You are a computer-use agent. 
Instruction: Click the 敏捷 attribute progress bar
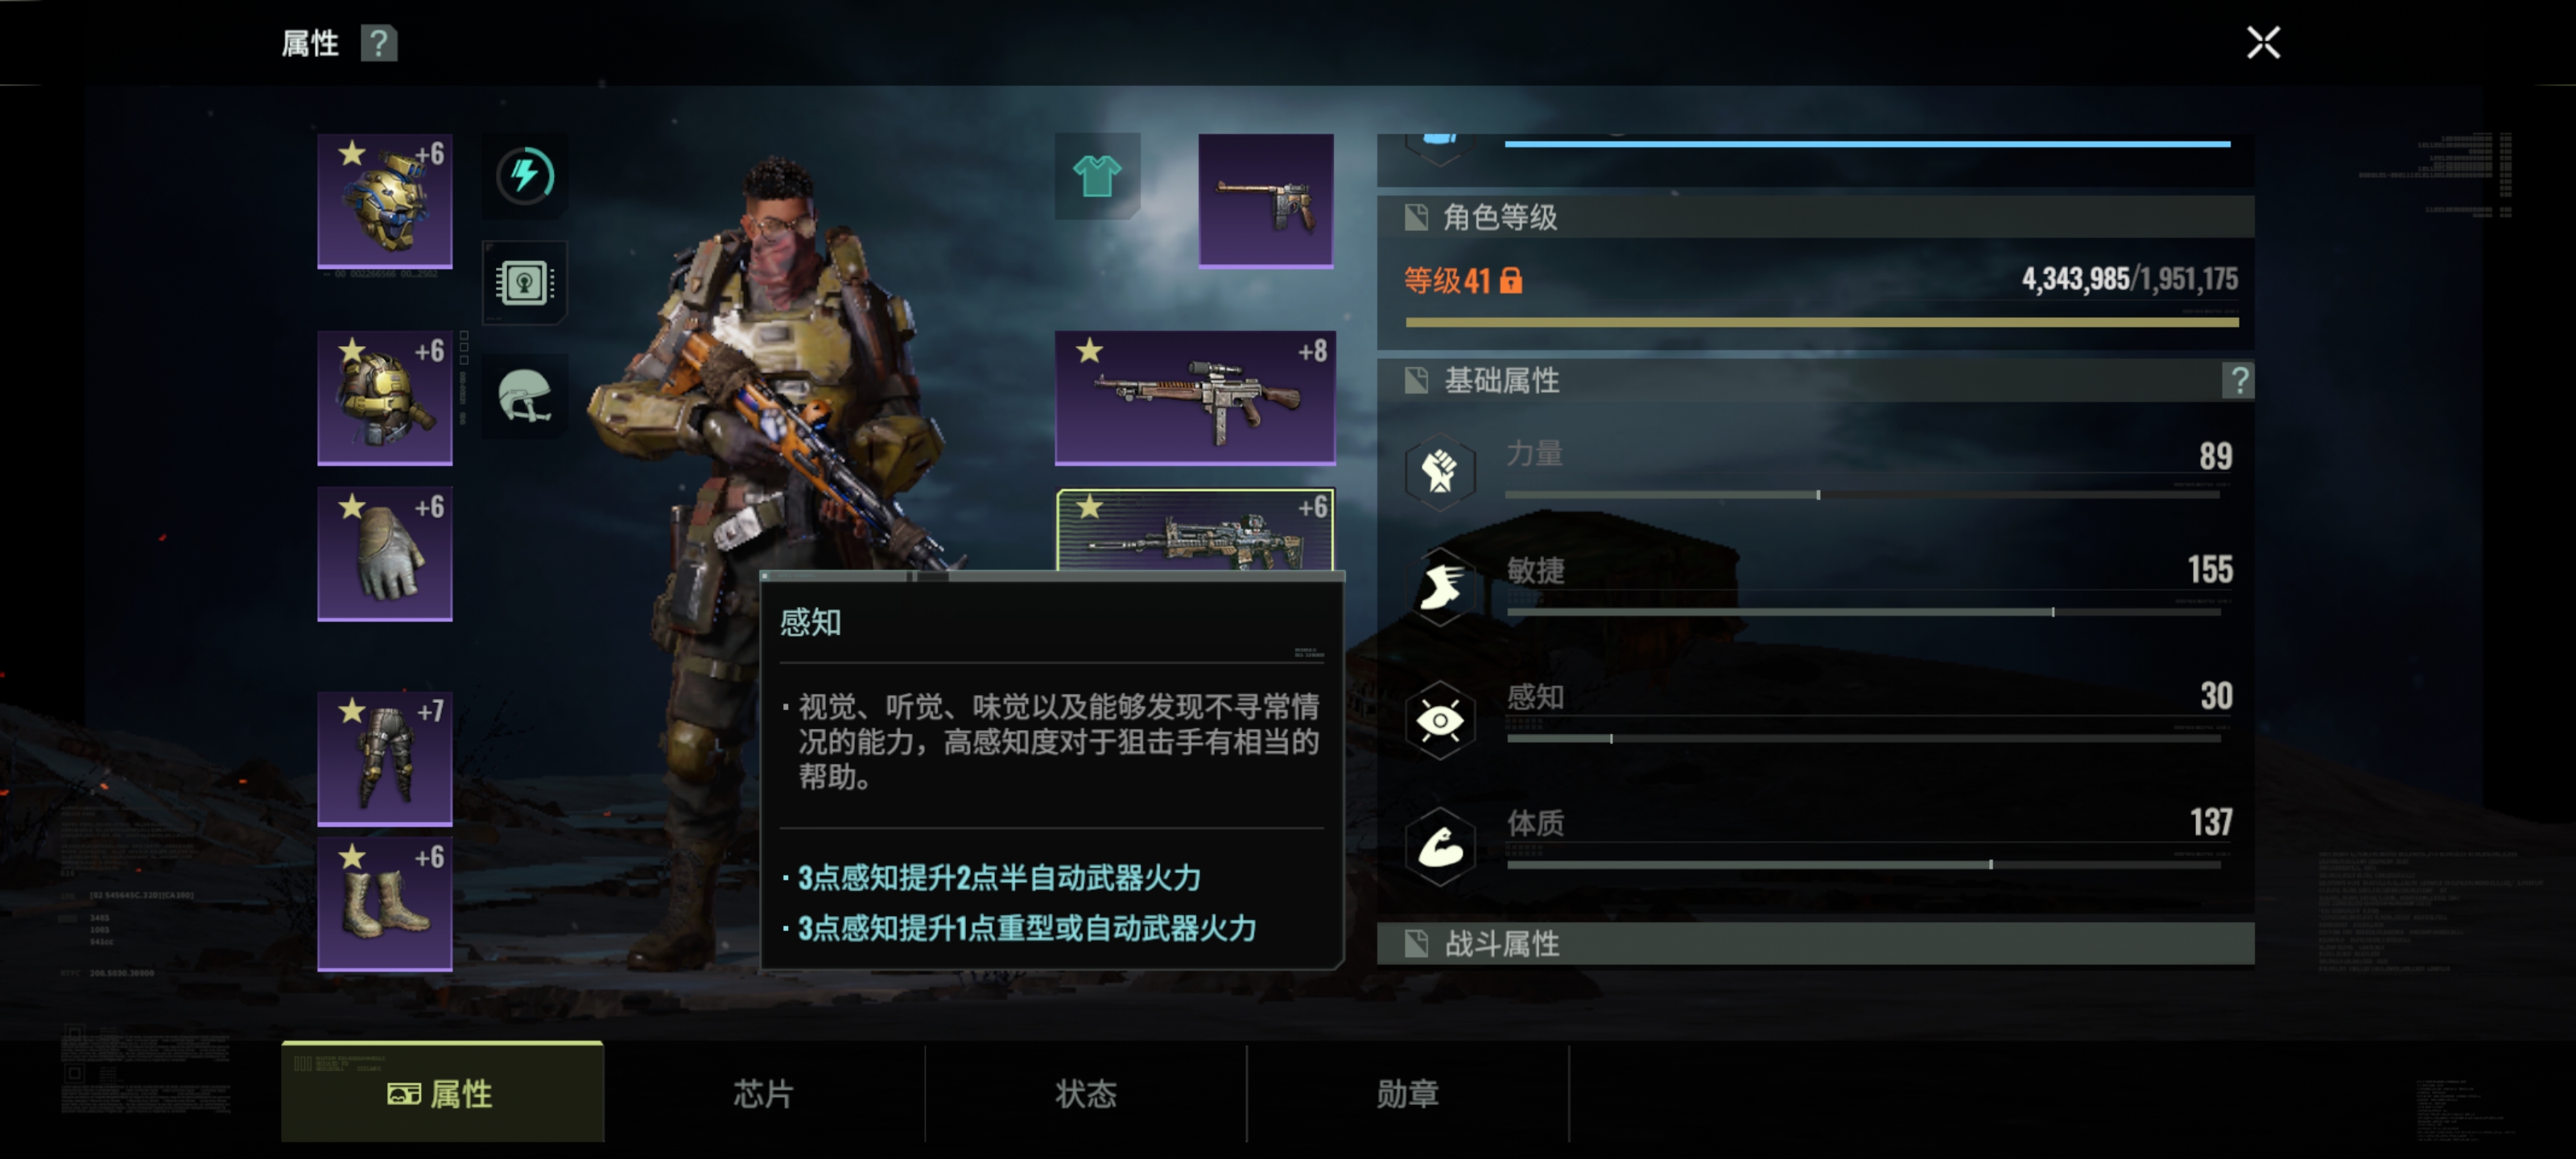pyautogui.click(x=1863, y=612)
